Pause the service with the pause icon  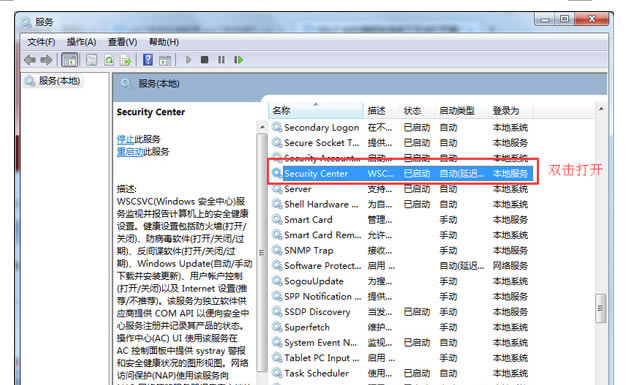[221, 60]
